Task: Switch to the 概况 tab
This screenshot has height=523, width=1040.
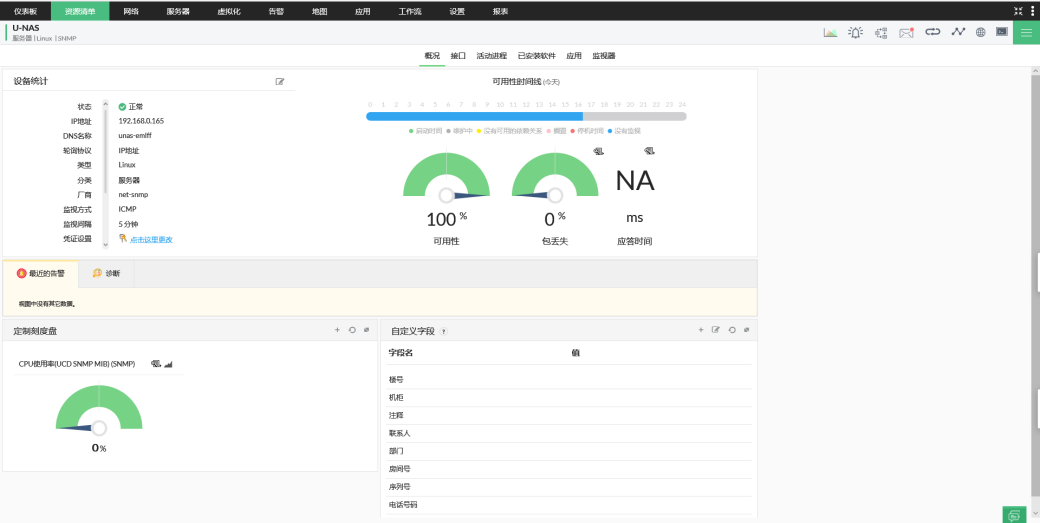Action: click(x=432, y=56)
